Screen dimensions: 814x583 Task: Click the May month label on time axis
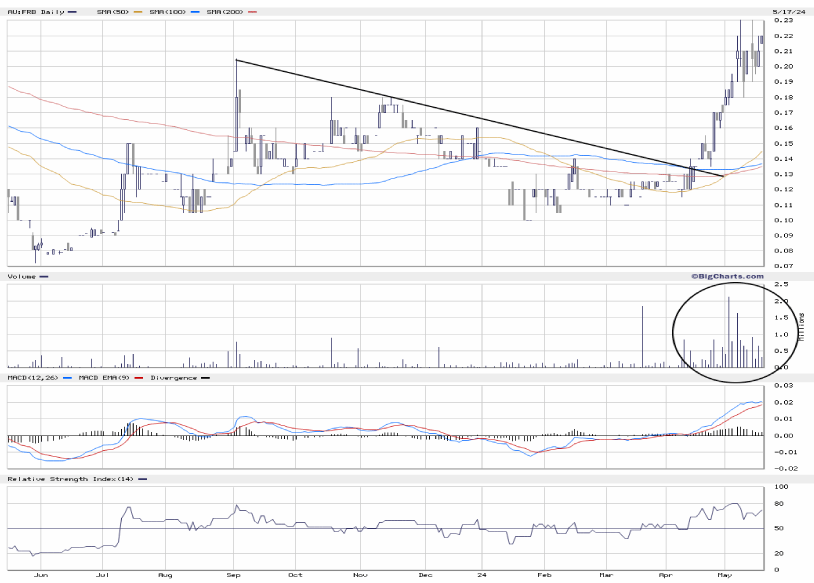(726, 575)
